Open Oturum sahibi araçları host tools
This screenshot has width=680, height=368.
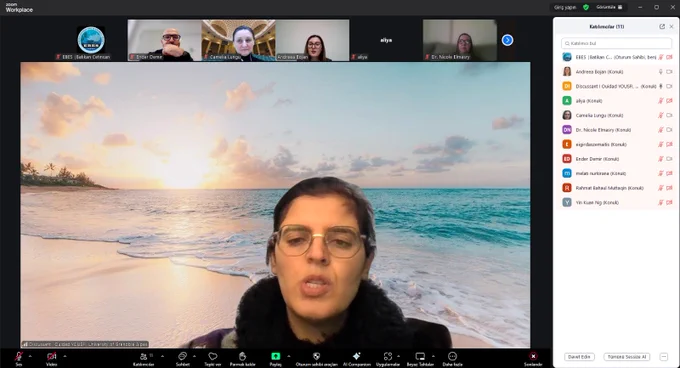click(316, 358)
